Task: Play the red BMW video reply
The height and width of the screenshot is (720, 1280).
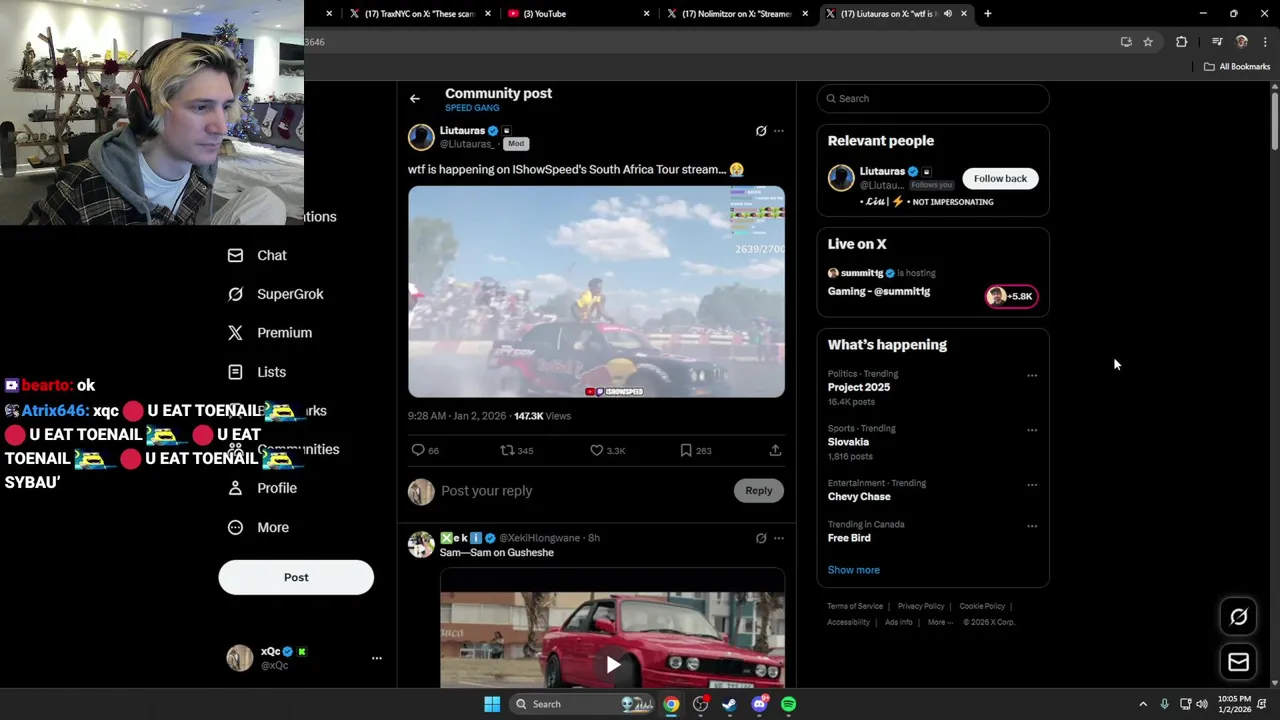Action: point(613,664)
